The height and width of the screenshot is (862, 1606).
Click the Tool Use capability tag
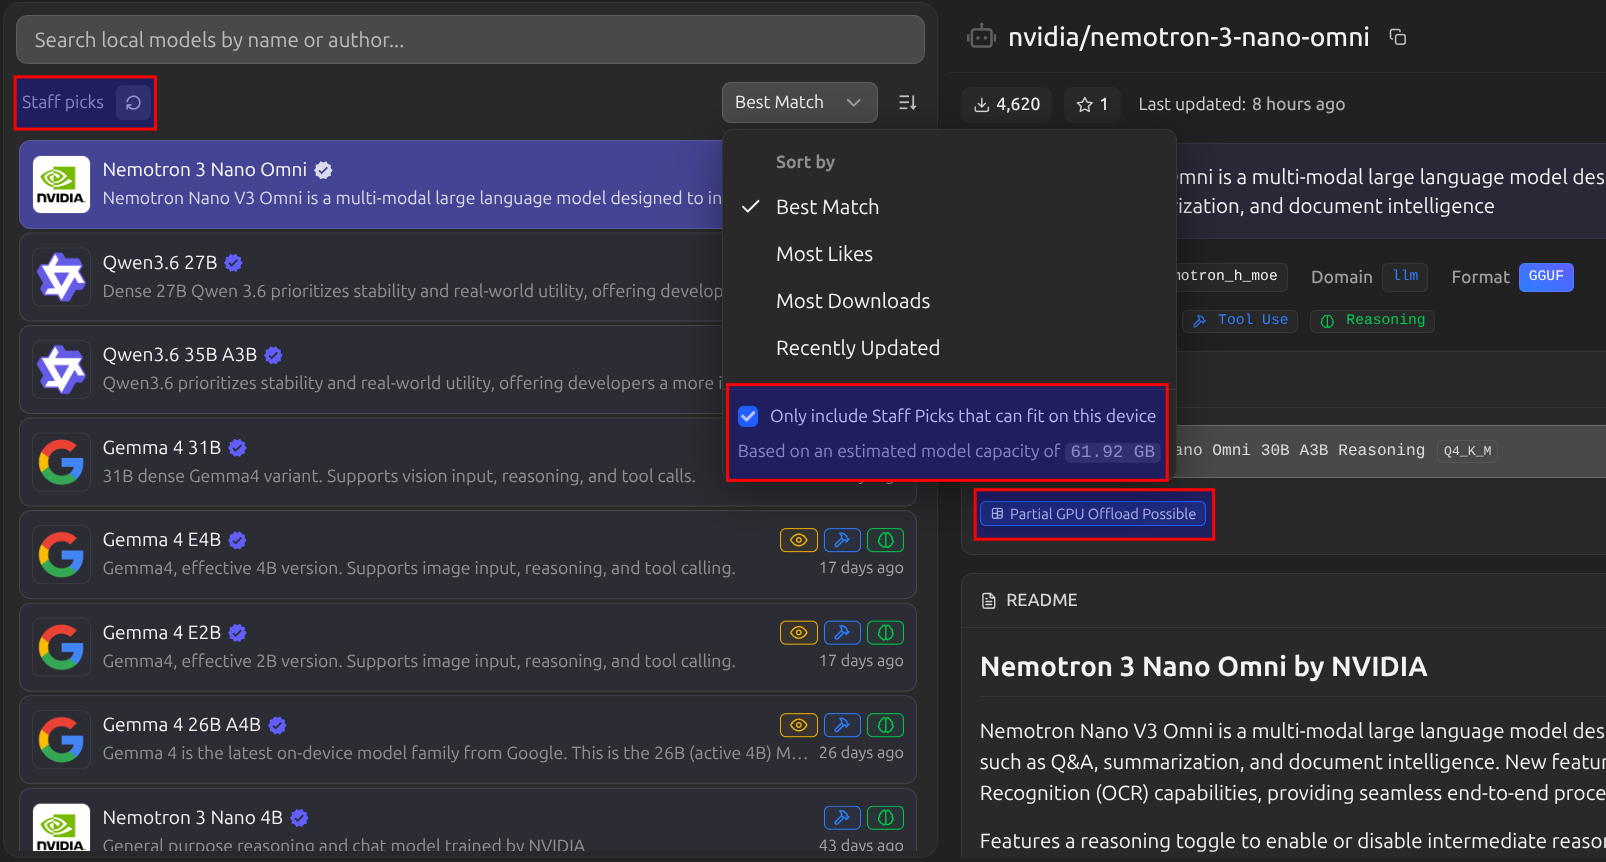pyautogui.click(x=1241, y=320)
